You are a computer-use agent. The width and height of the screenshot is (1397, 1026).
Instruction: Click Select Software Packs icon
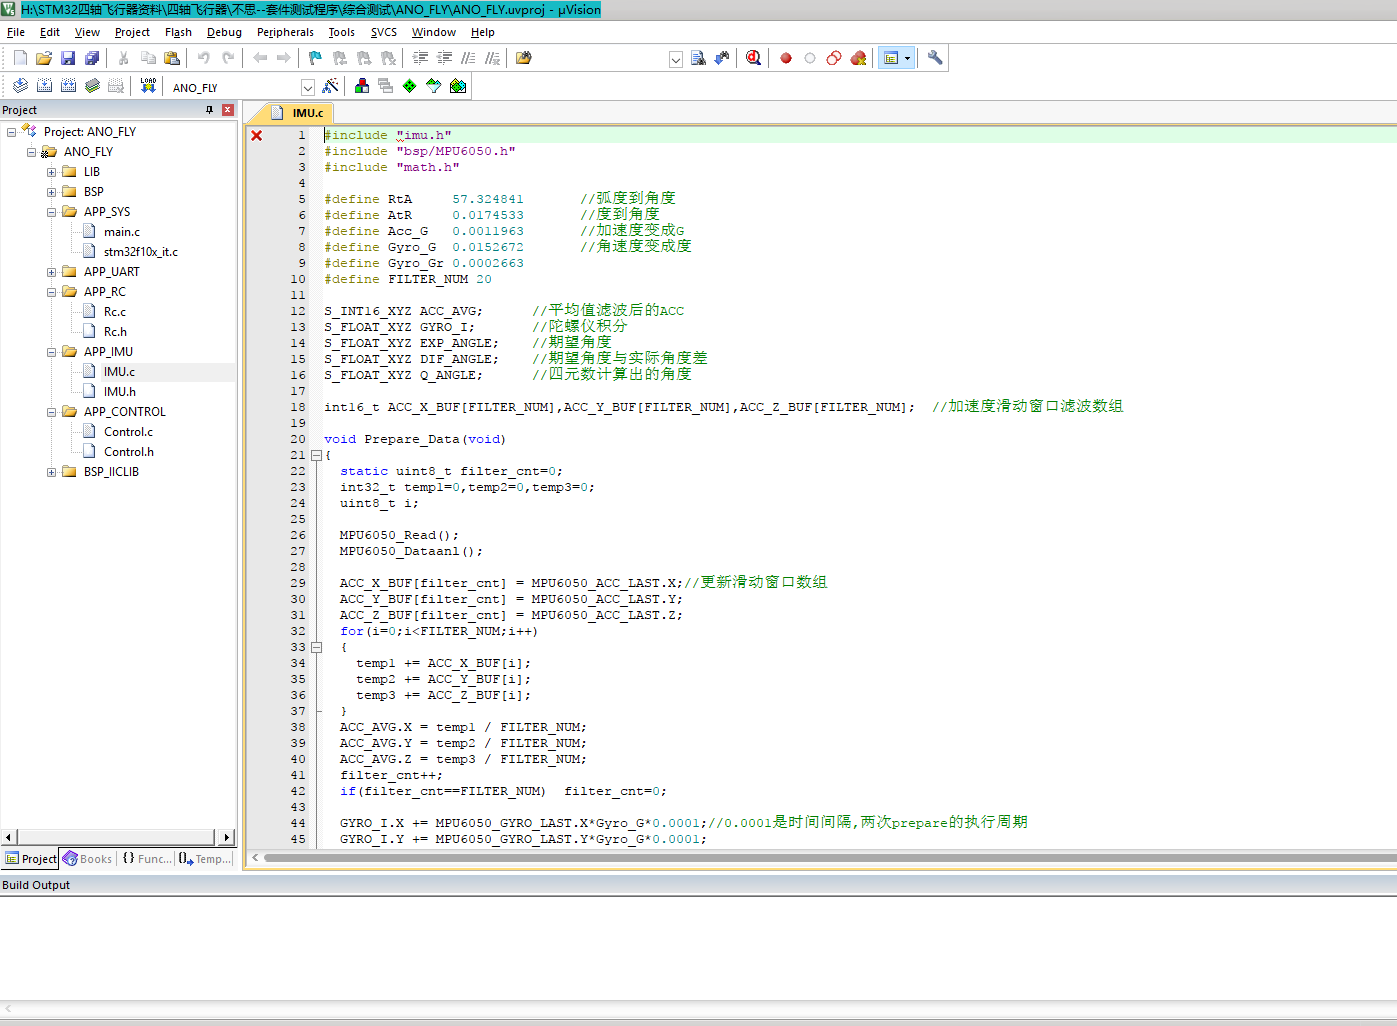[434, 86]
